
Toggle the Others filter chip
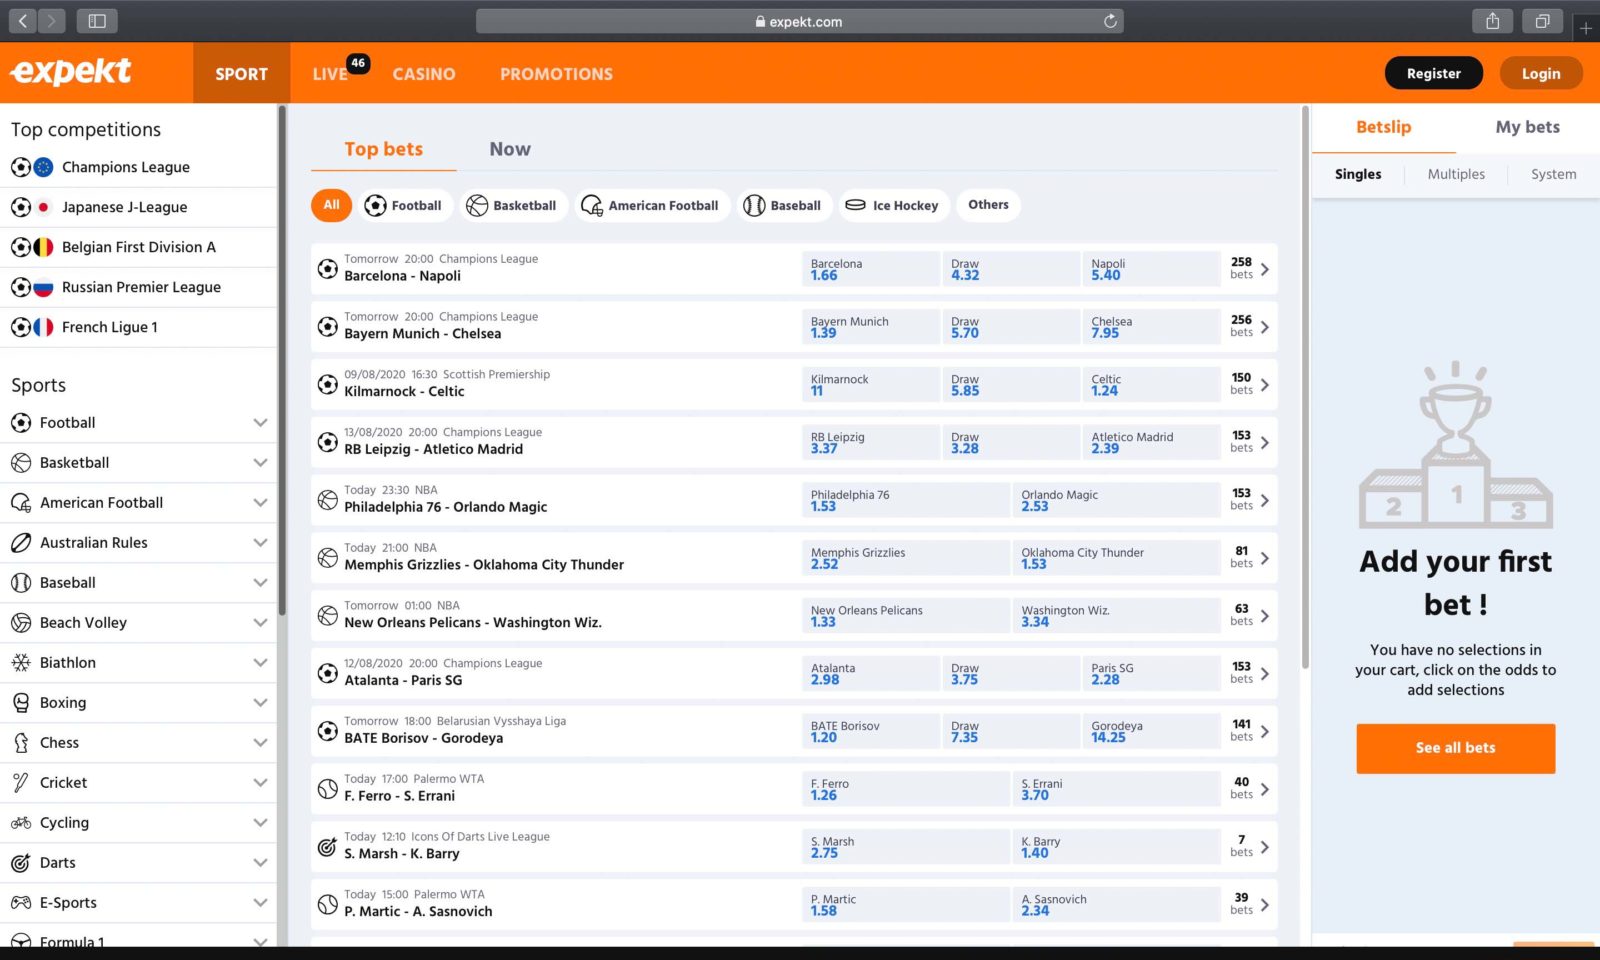tap(988, 205)
